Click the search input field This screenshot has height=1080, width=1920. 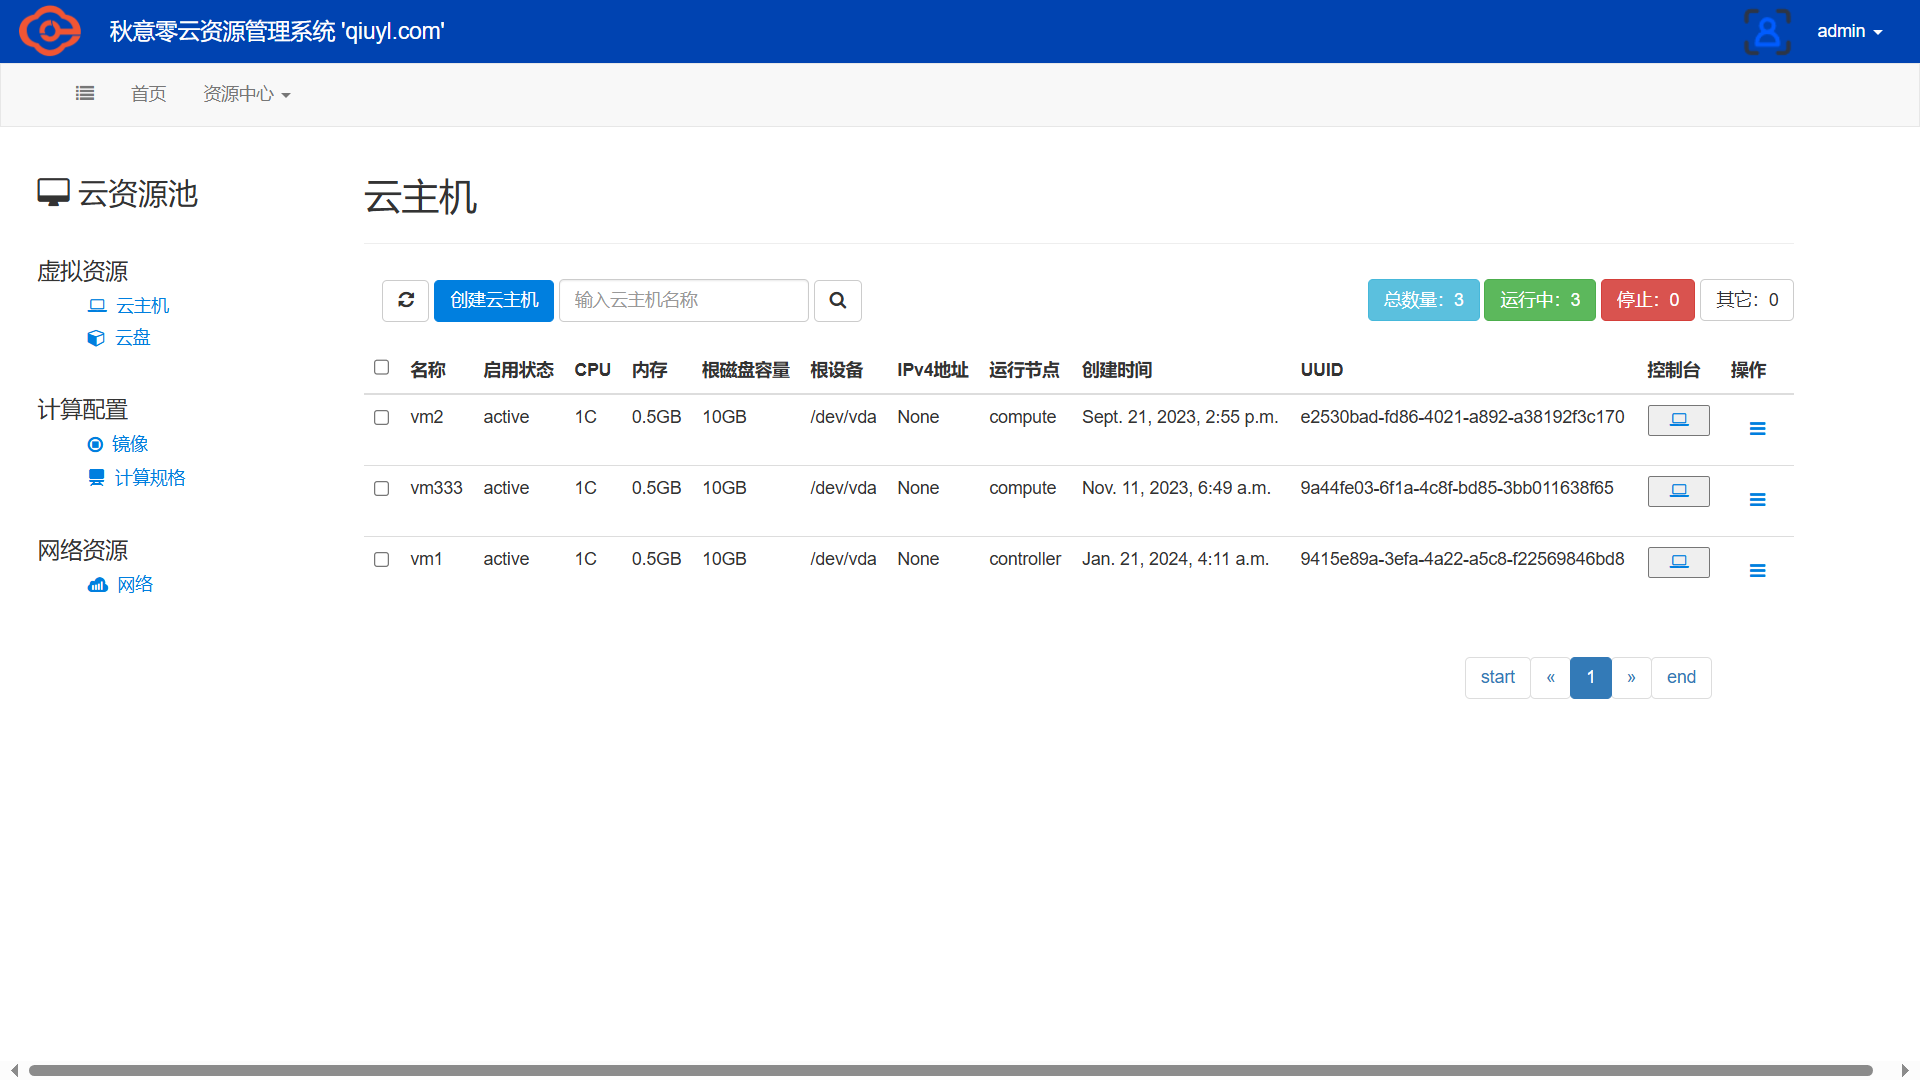[683, 299]
